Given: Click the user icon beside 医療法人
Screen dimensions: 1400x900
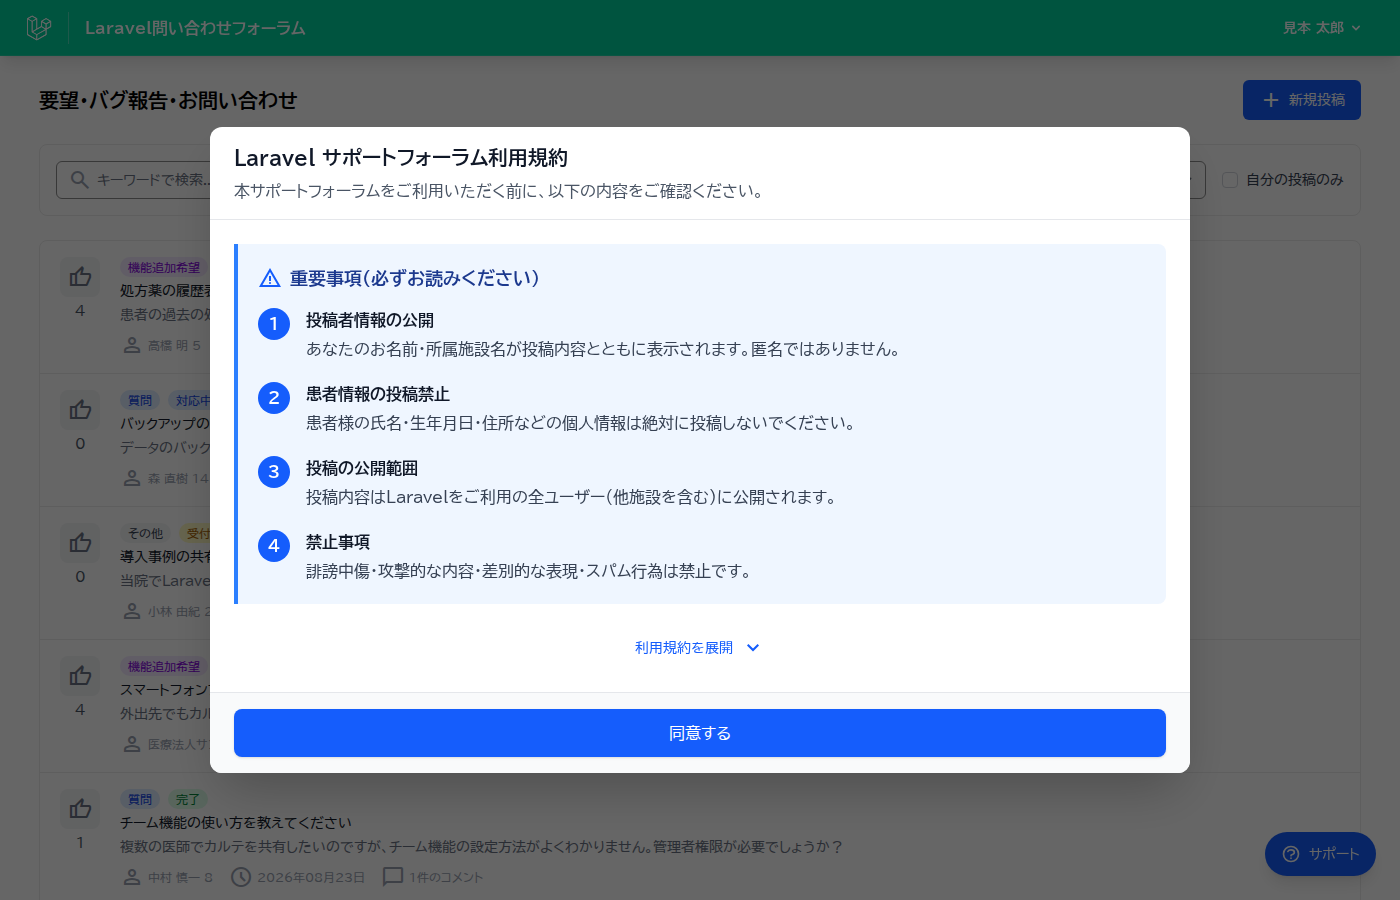Looking at the screenshot, I should tap(132, 744).
